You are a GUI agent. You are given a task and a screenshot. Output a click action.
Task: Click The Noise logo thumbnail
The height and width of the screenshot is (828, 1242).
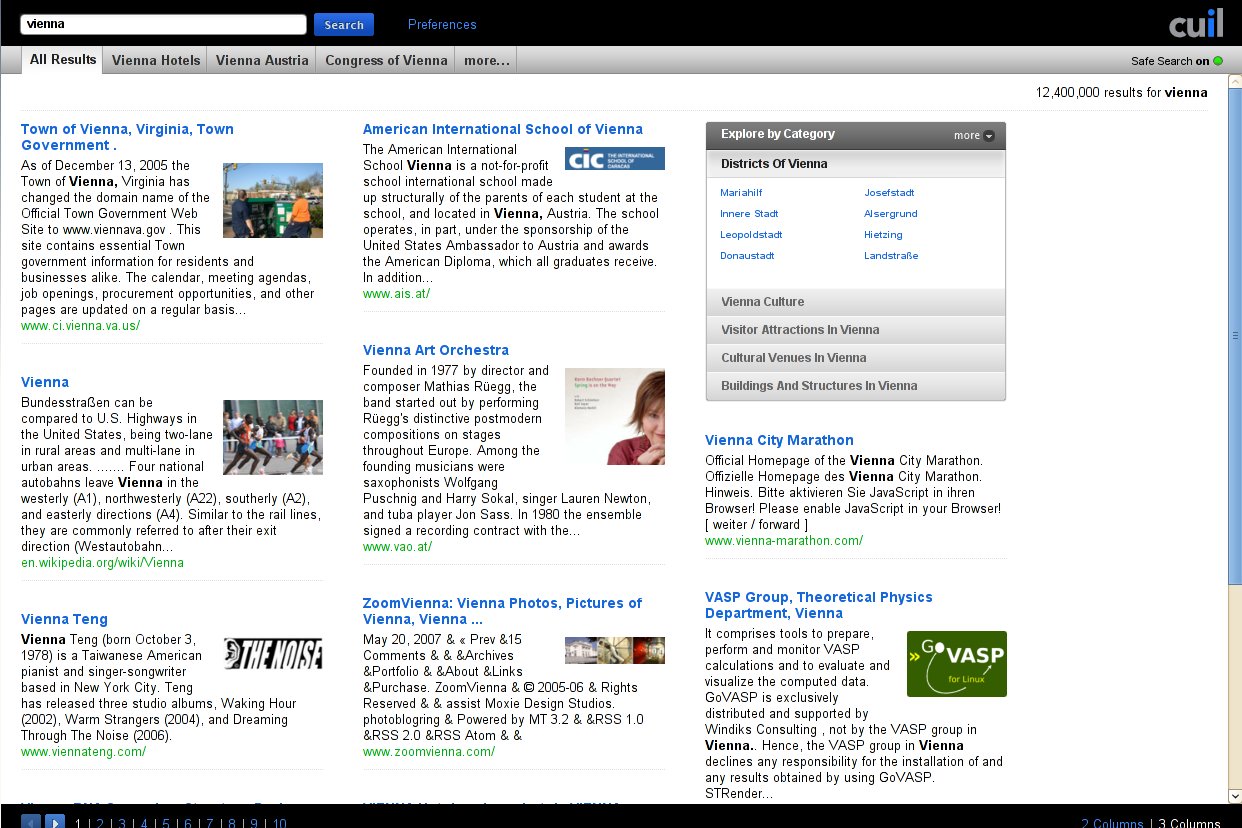pos(273,653)
